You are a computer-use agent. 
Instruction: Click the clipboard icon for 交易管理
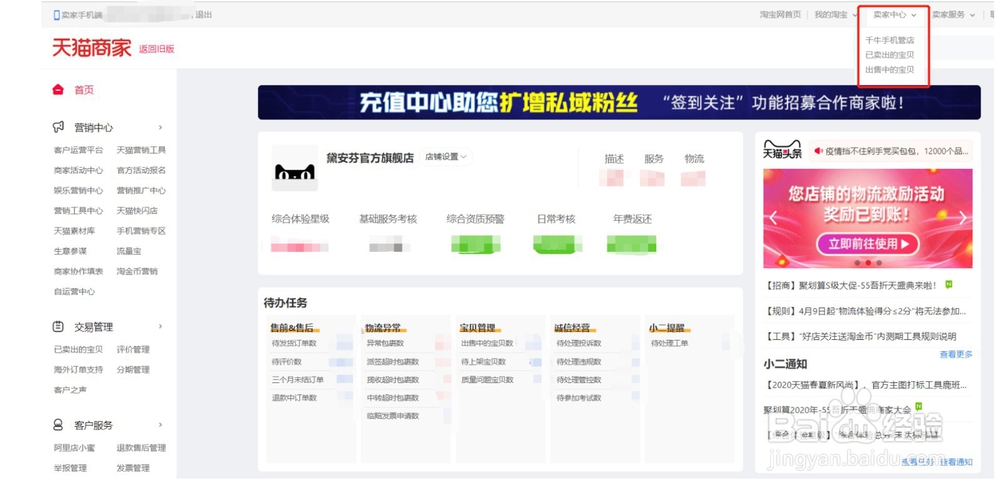(58, 327)
